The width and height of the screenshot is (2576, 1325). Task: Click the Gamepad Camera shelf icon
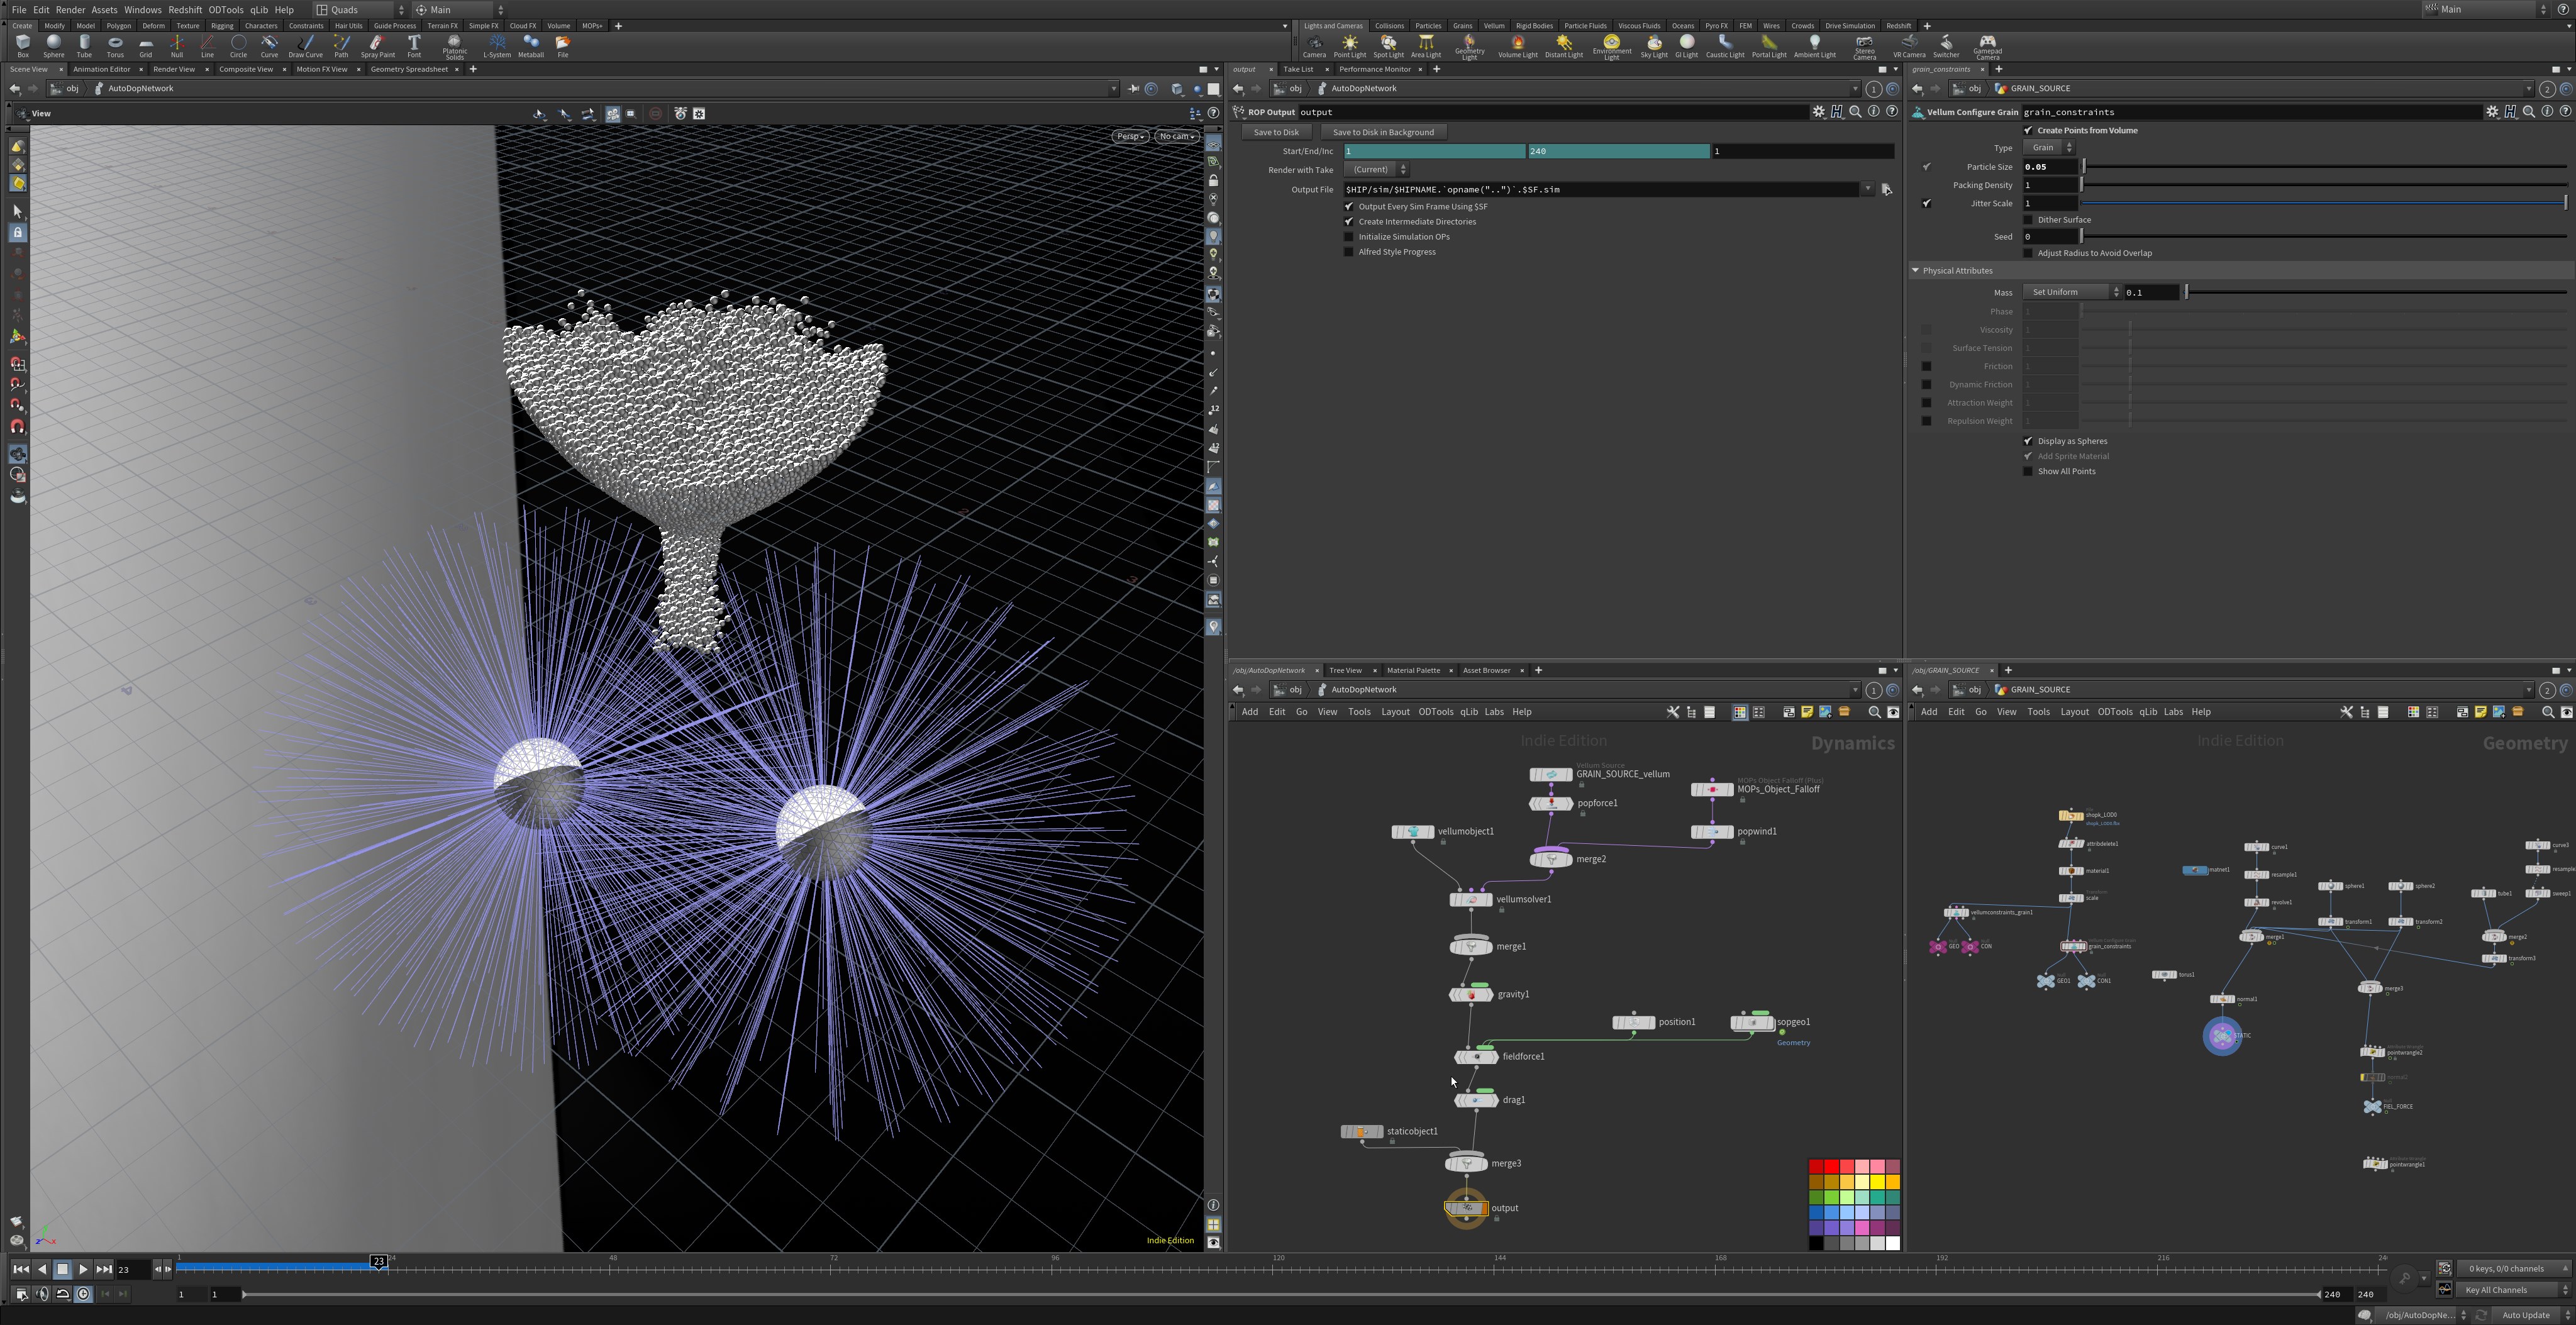pos(1986,46)
